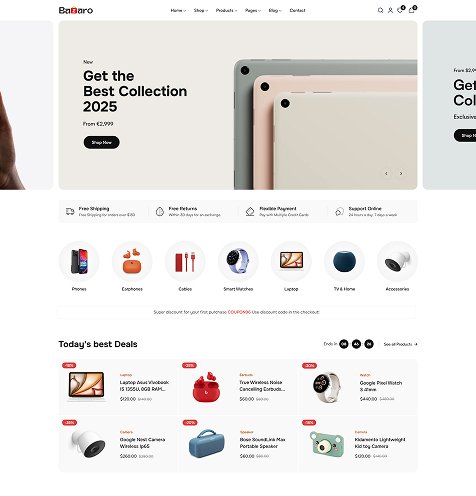Expand the Products menu dropdown
The width and height of the screenshot is (476, 496).
(226, 10)
